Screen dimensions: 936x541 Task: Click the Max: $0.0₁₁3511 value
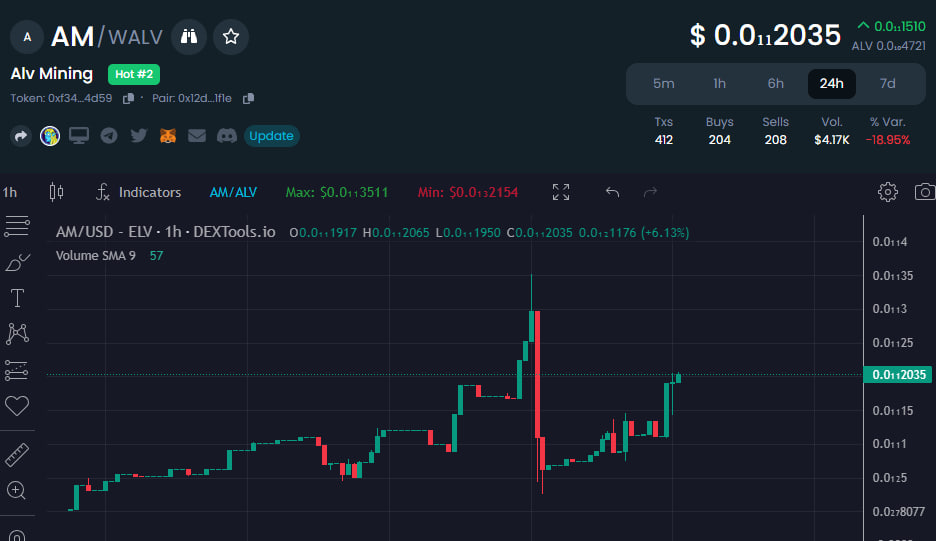coord(337,192)
